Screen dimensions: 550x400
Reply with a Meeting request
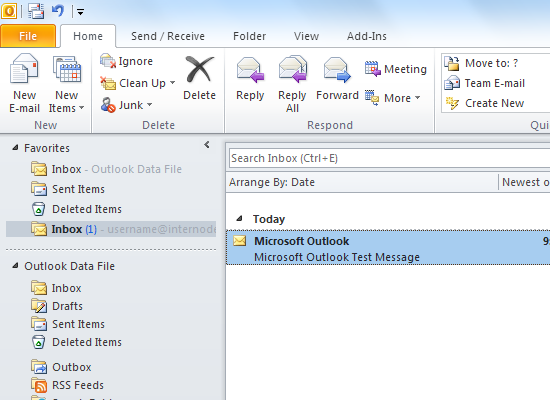pyautogui.click(x=396, y=69)
